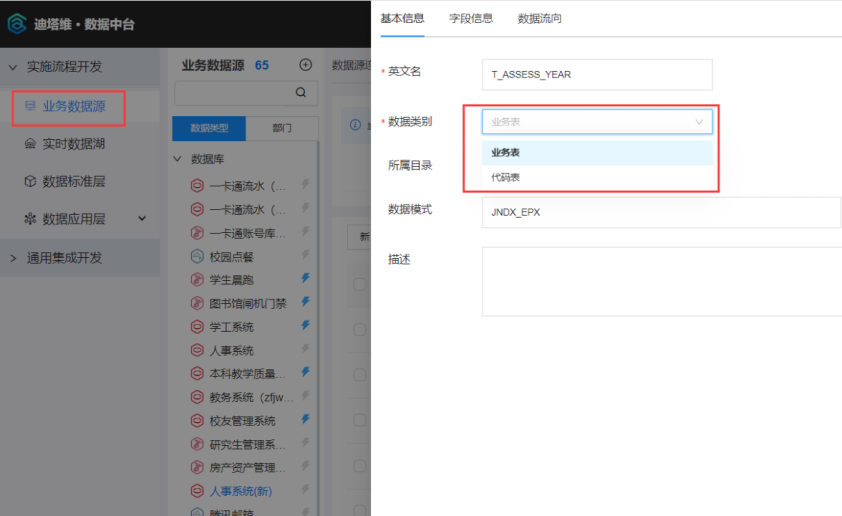Click the add data source plus icon

point(306,65)
